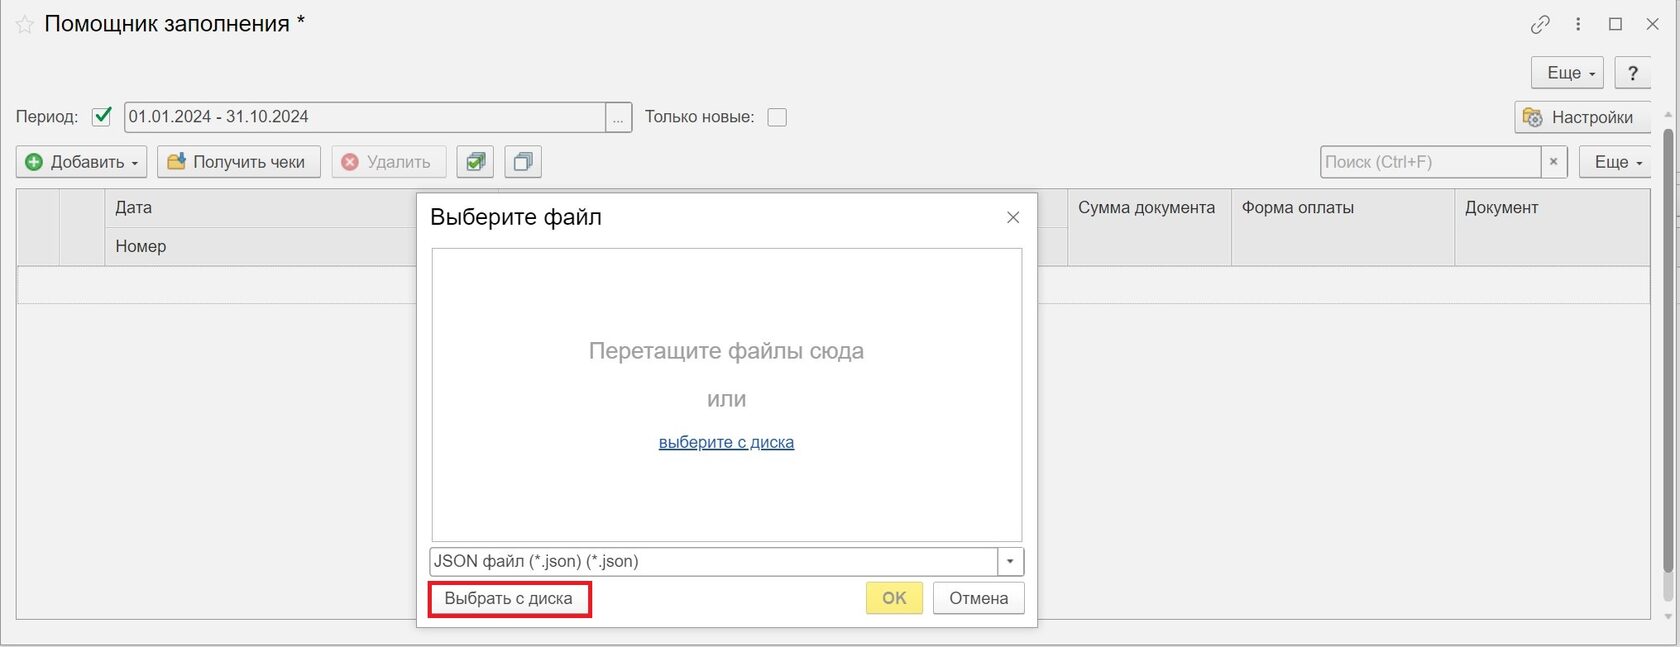Click the выберите с диска link

[726, 443]
